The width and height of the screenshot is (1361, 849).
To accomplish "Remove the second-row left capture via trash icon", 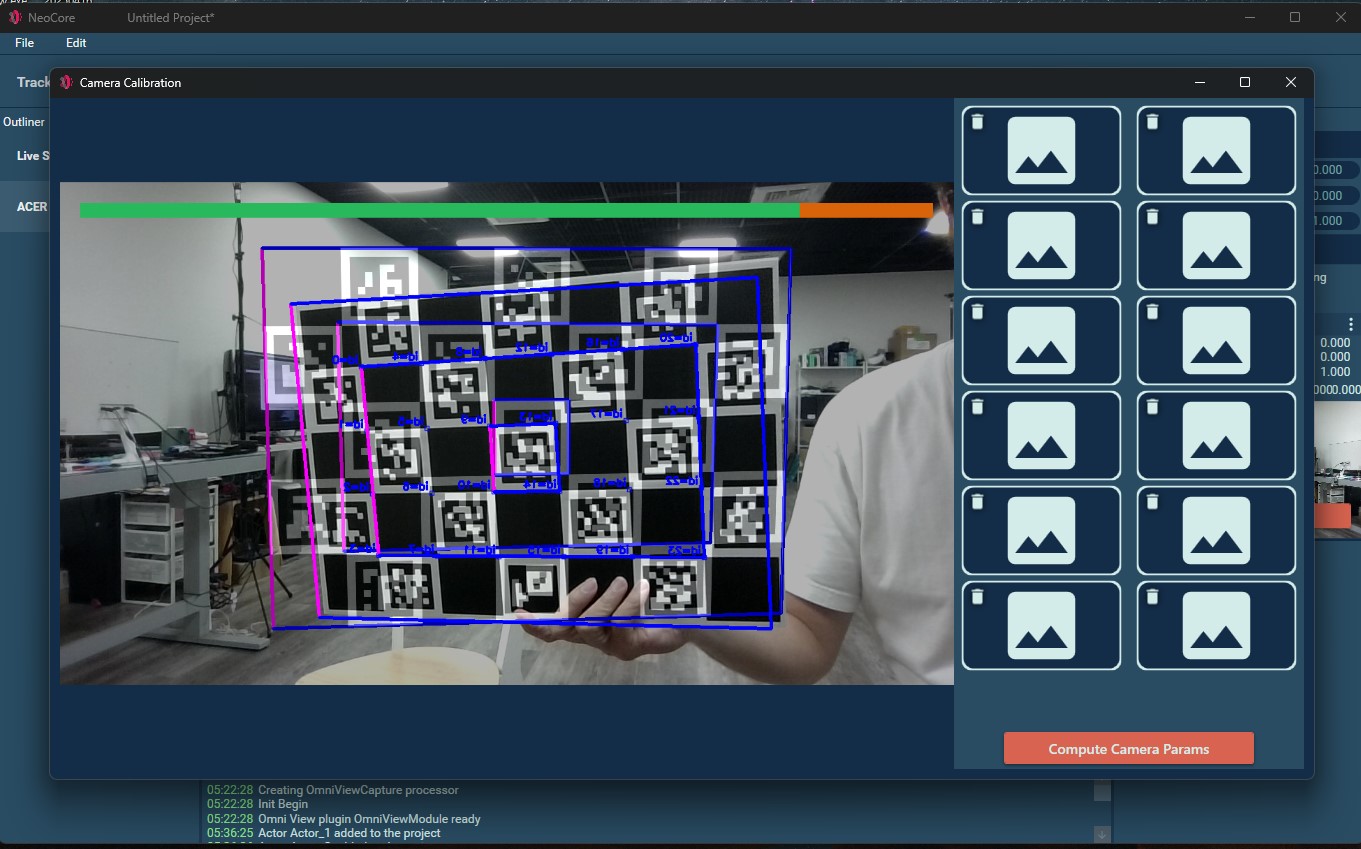I will click(978, 217).
